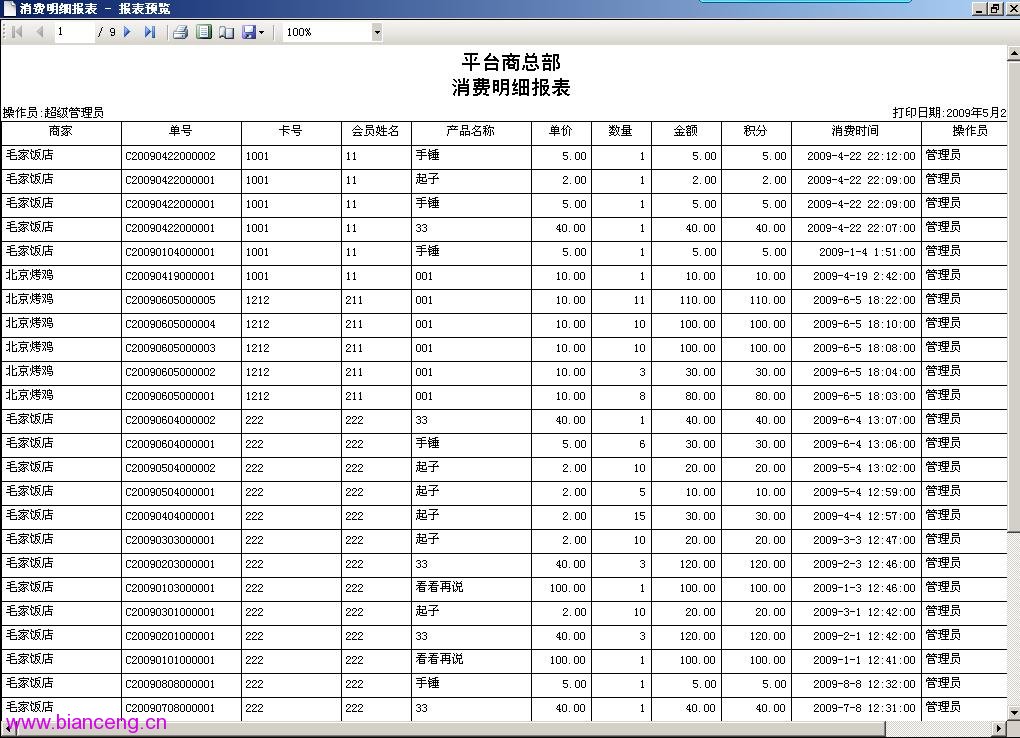This screenshot has height=738, width=1020.
Task: Click the timestamp 2009-6-5 18:03:00
Action: click(864, 396)
